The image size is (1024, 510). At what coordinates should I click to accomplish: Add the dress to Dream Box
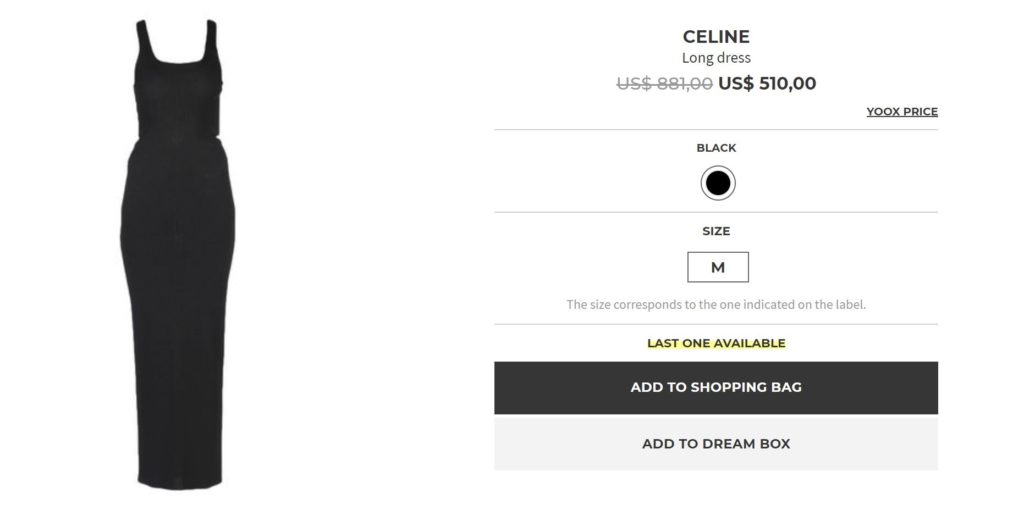pos(716,444)
